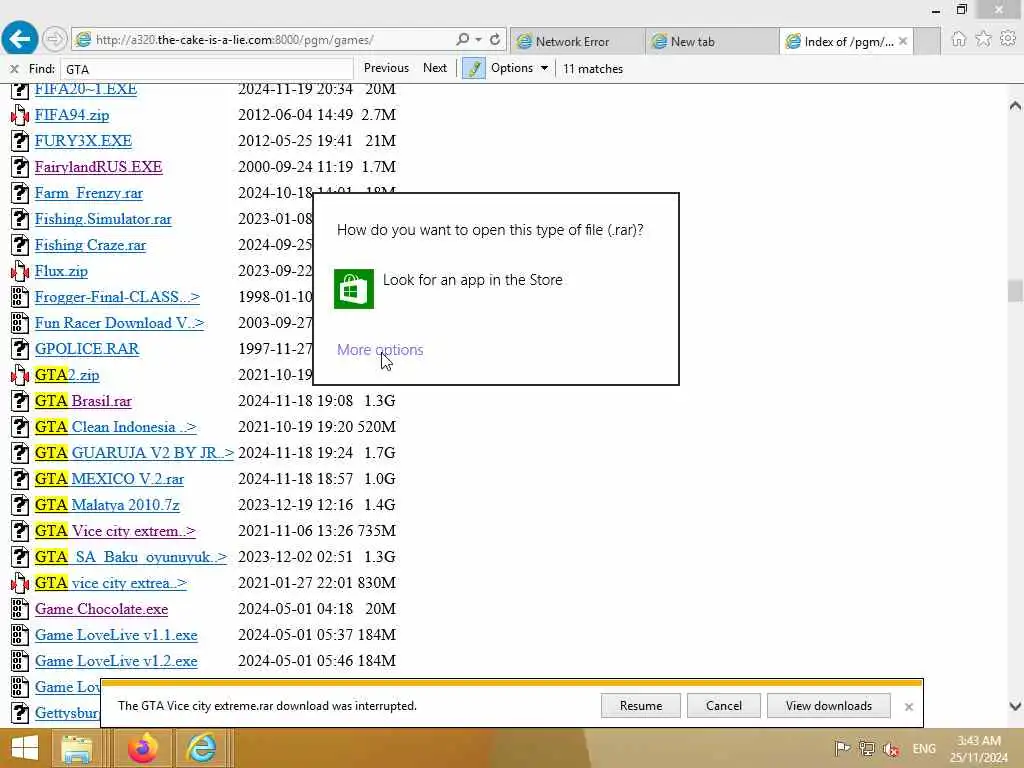Open Favorites star icon

(x=983, y=39)
